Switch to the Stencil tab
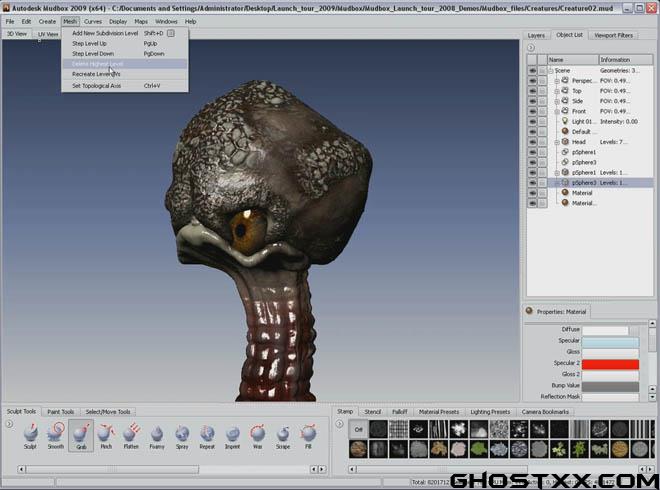The height and width of the screenshot is (490, 660). click(373, 412)
